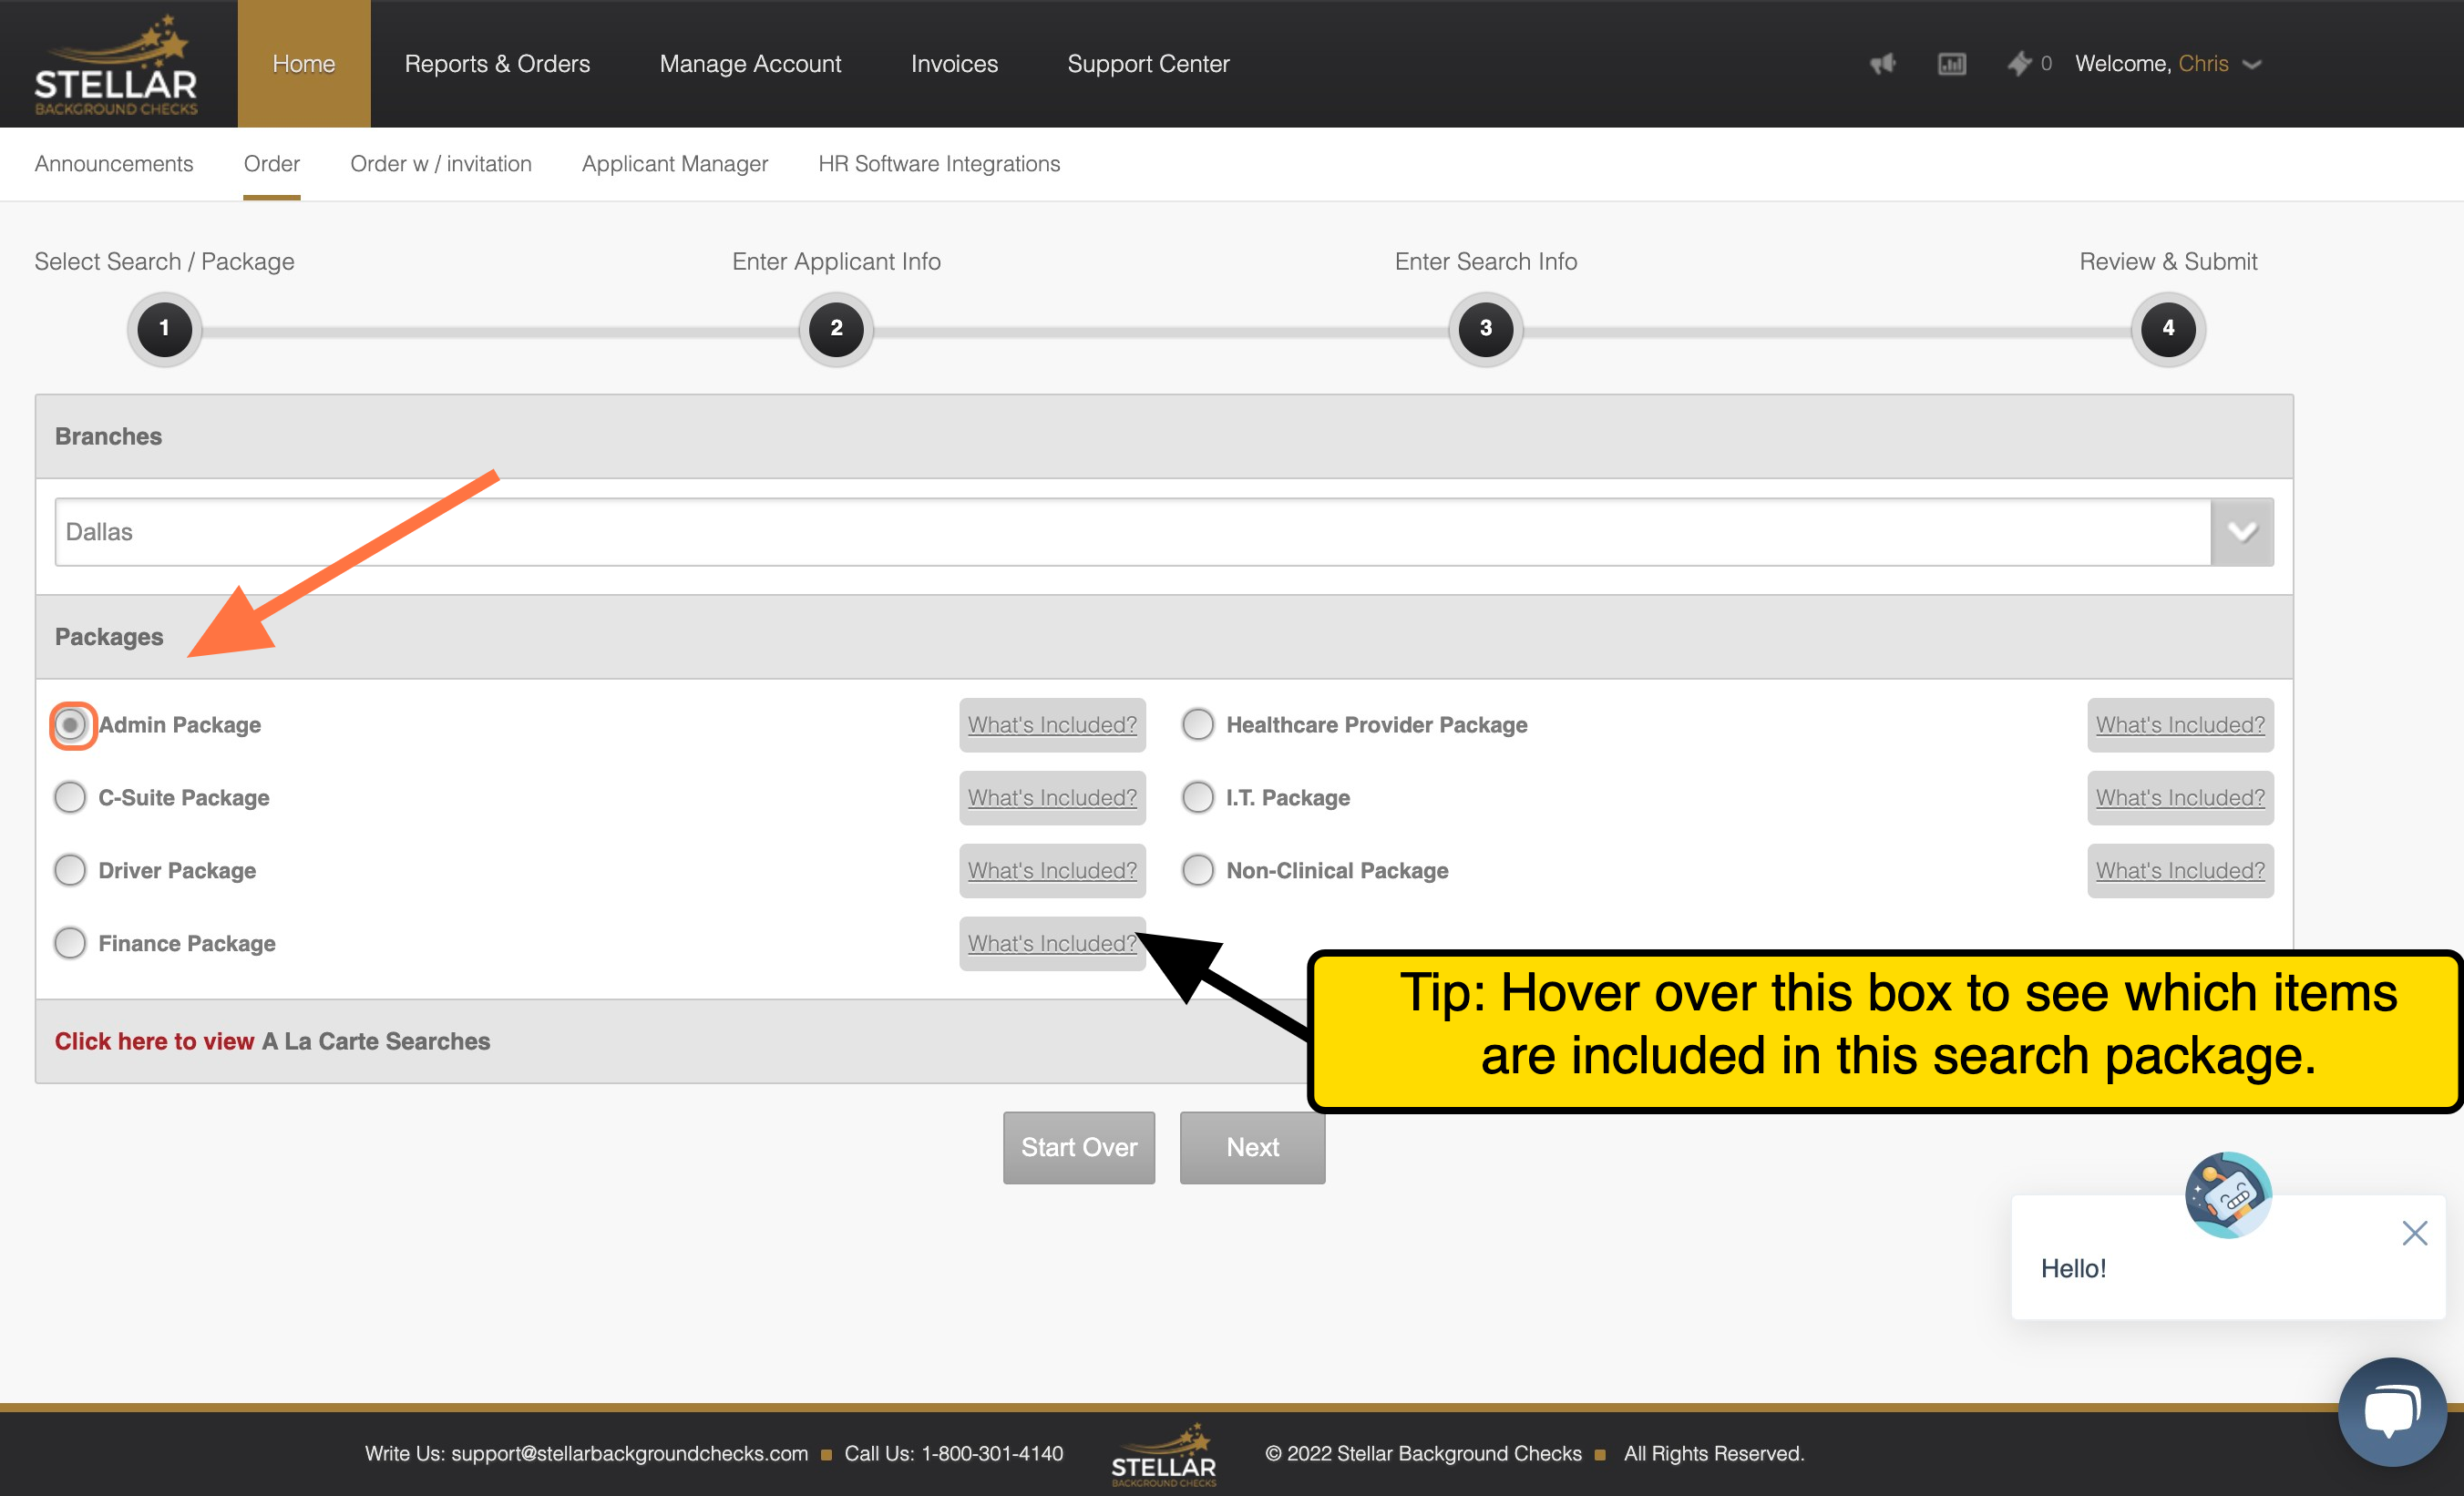
Task: Expand the Dallas branch dropdown arrow
Action: click(2242, 532)
